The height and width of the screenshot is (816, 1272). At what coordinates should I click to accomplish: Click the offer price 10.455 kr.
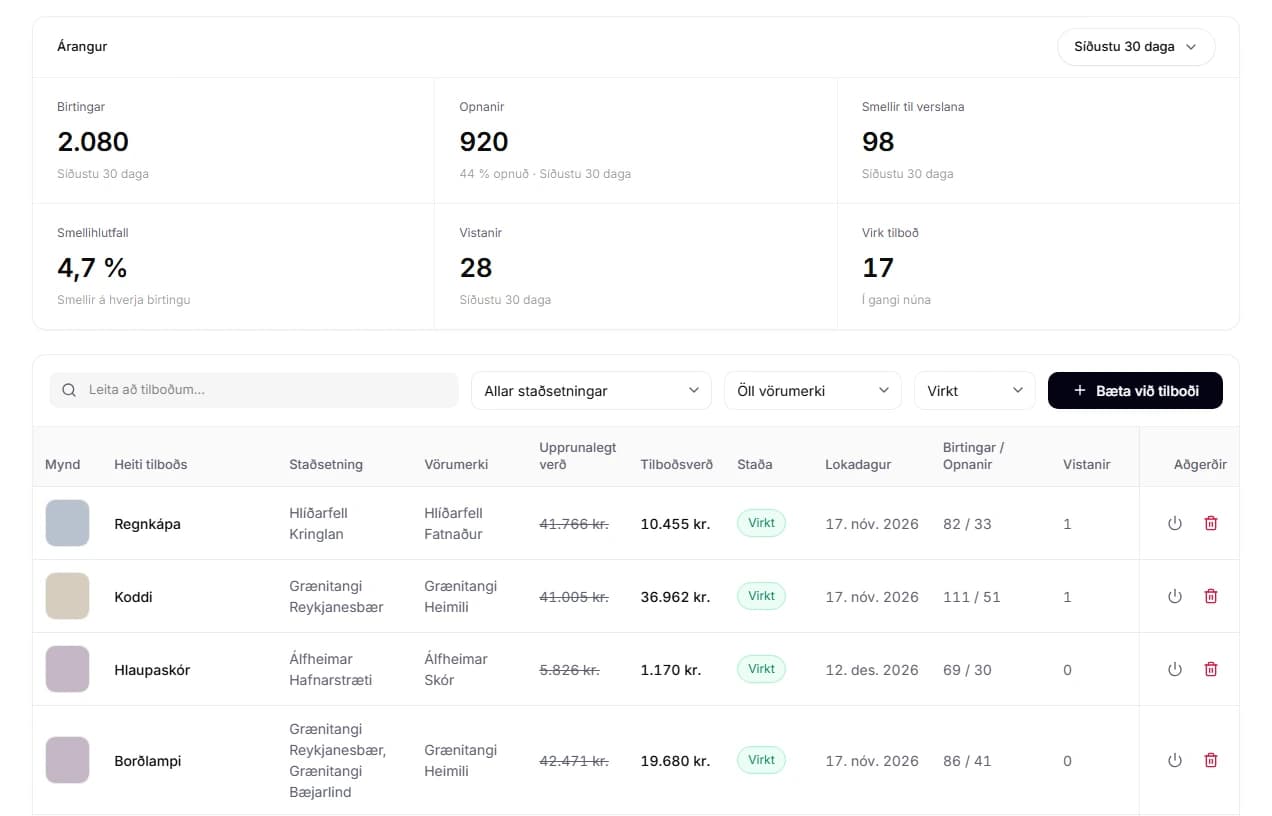coord(675,524)
